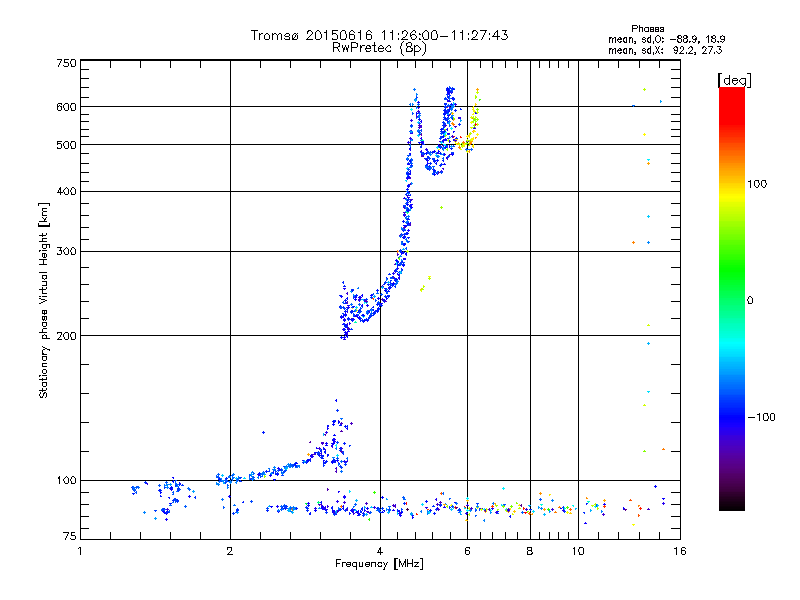The image size is (800, 600).
Task: Click the colorbar '-100' tick label
Action: (762, 417)
